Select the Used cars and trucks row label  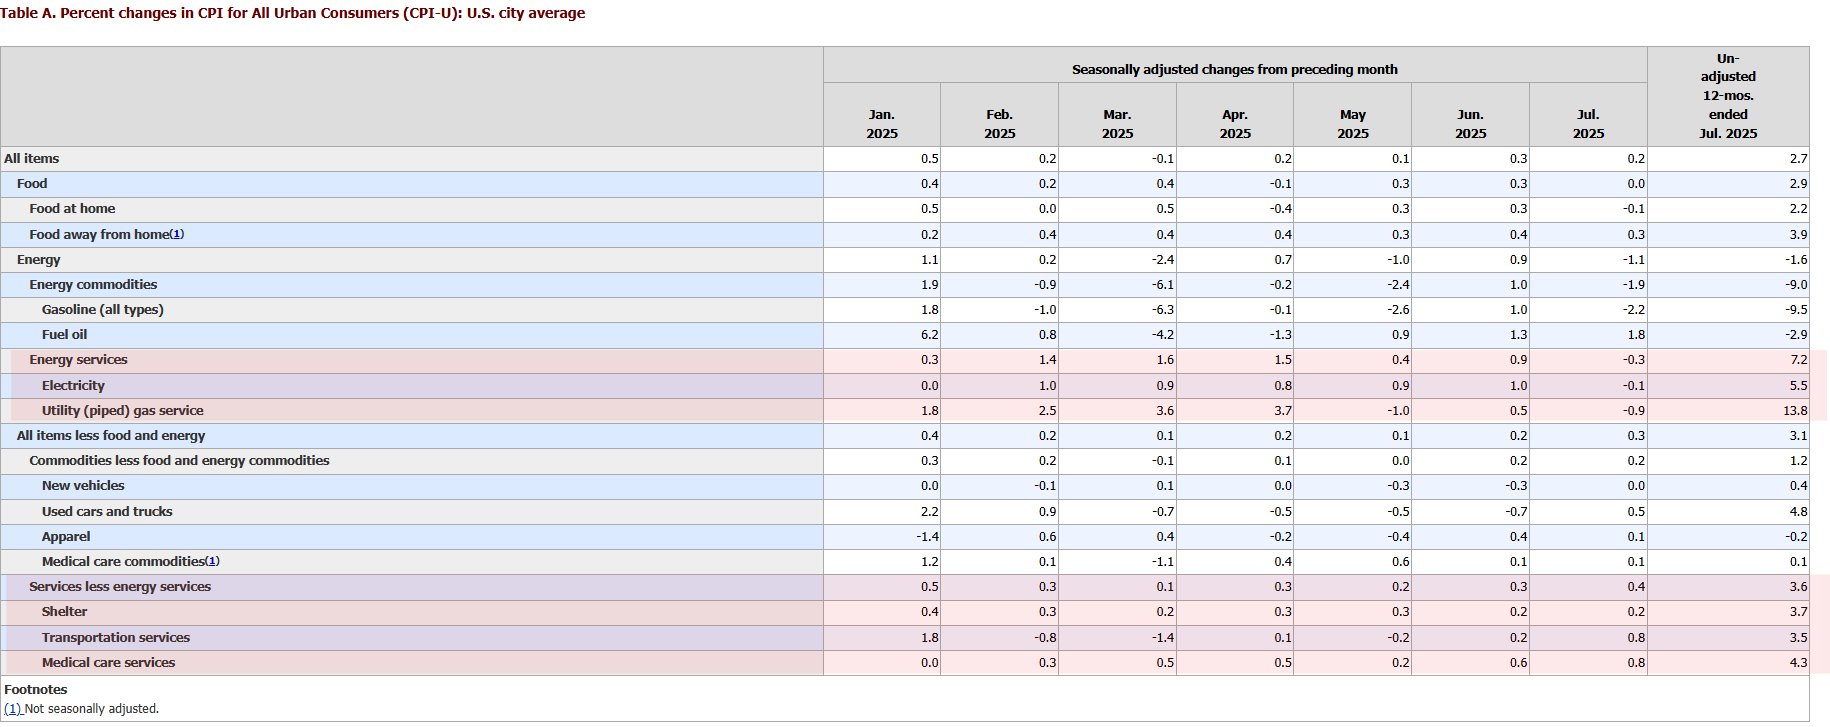pos(107,511)
